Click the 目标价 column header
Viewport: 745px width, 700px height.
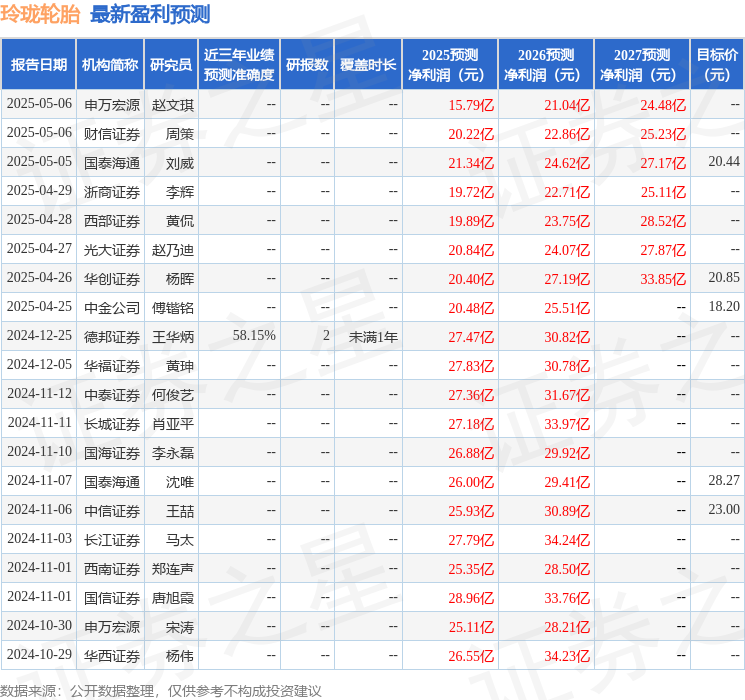tap(716, 65)
